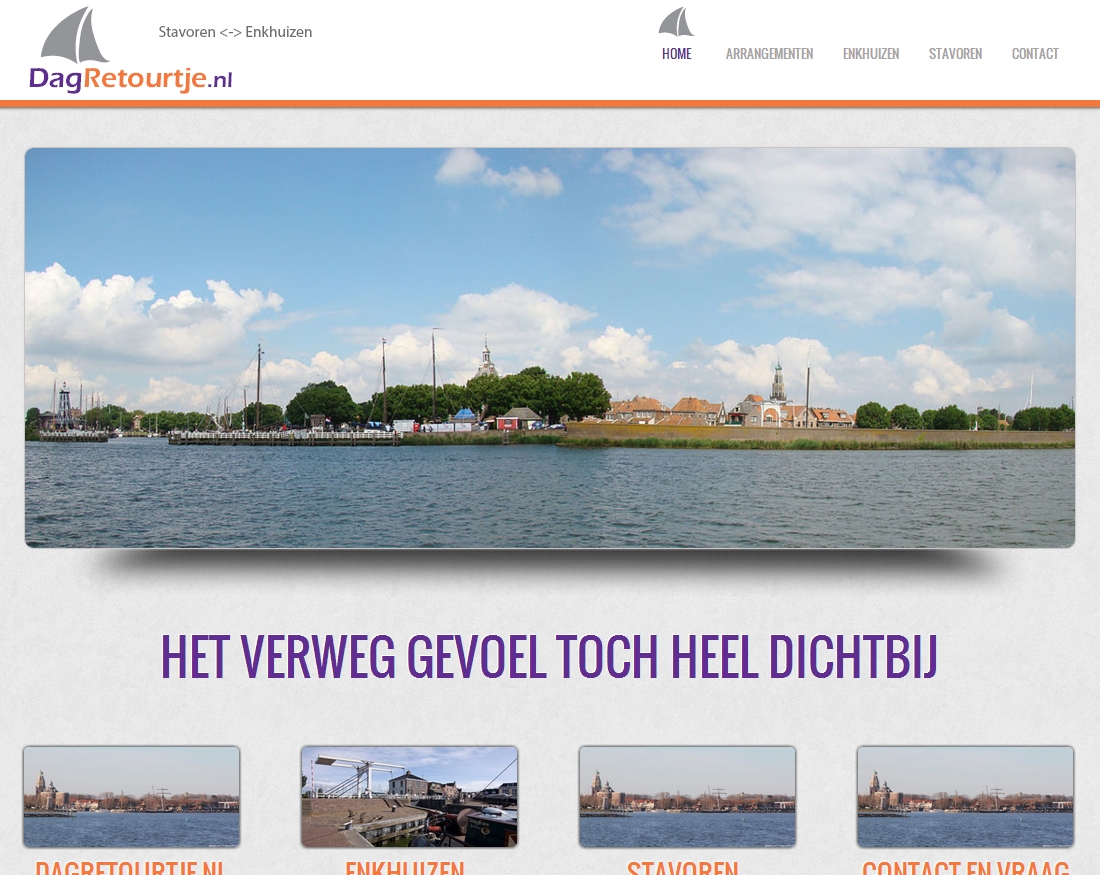Open the drawbridge thumbnail for Enkhuizen
Viewport: 1100px width, 875px height.
(x=409, y=797)
